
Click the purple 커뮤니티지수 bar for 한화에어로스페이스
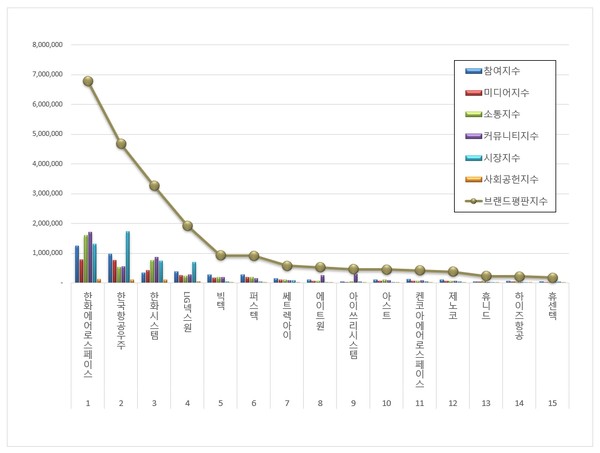[90, 257]
